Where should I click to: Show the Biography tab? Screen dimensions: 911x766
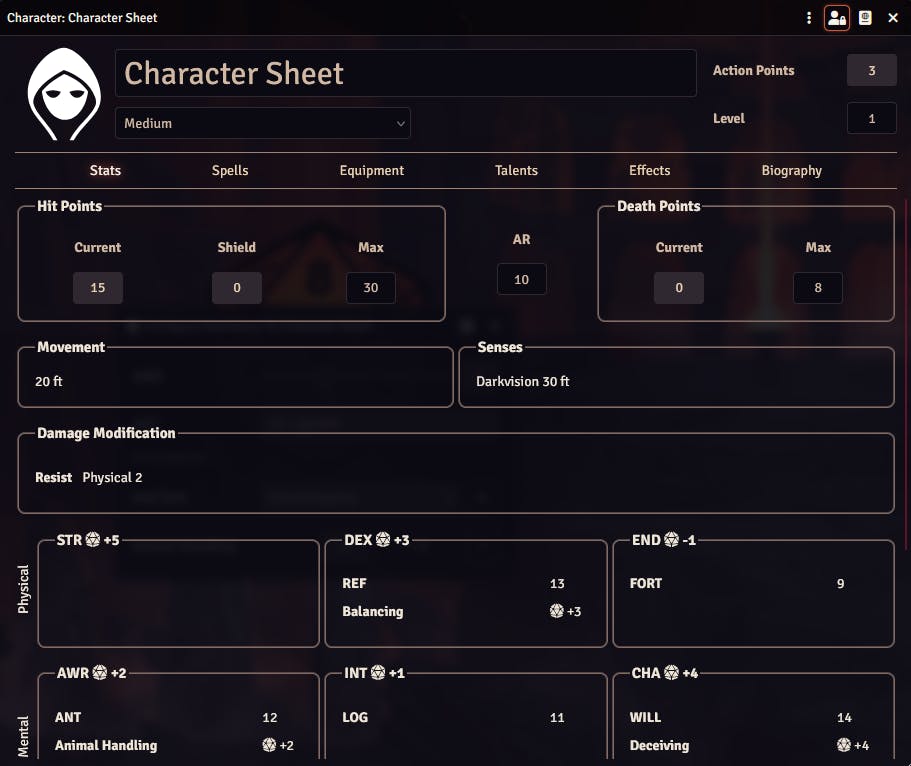791,170
